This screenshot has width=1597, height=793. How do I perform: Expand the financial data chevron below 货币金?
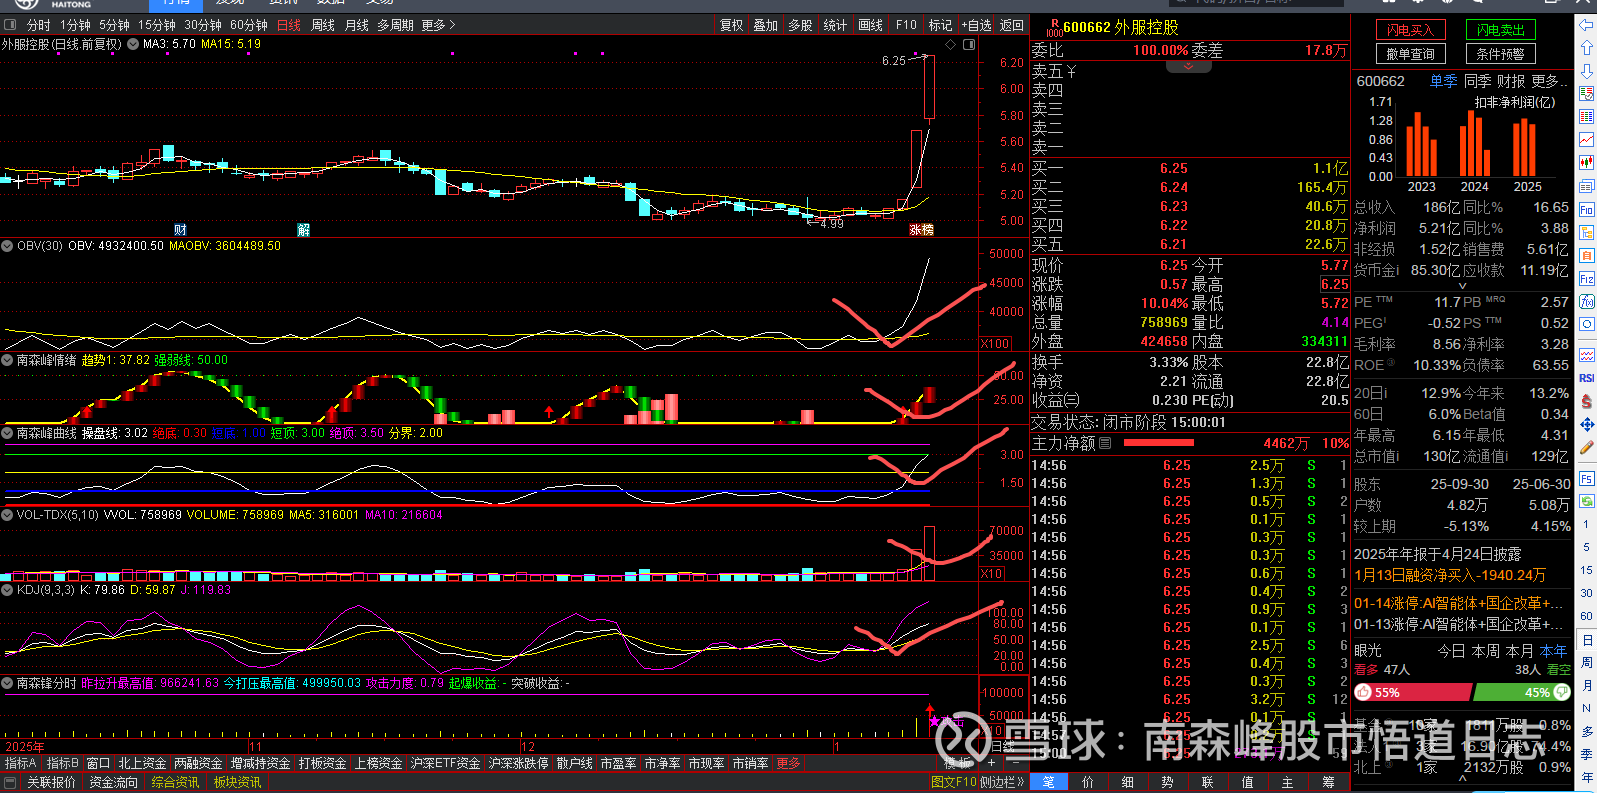[1462, 286]
